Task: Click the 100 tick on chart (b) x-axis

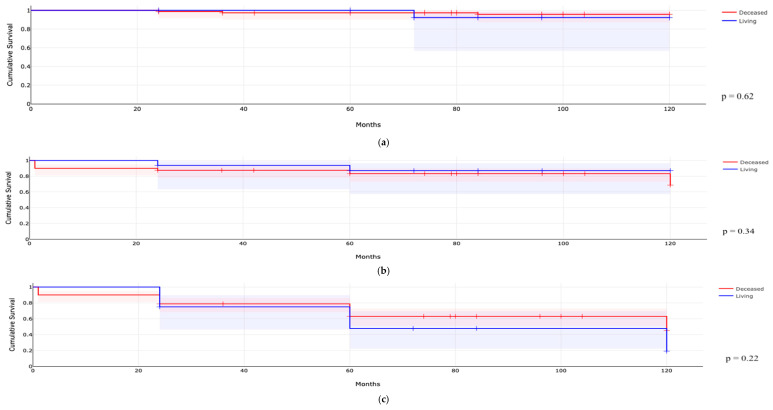Action: click(563, 243)
